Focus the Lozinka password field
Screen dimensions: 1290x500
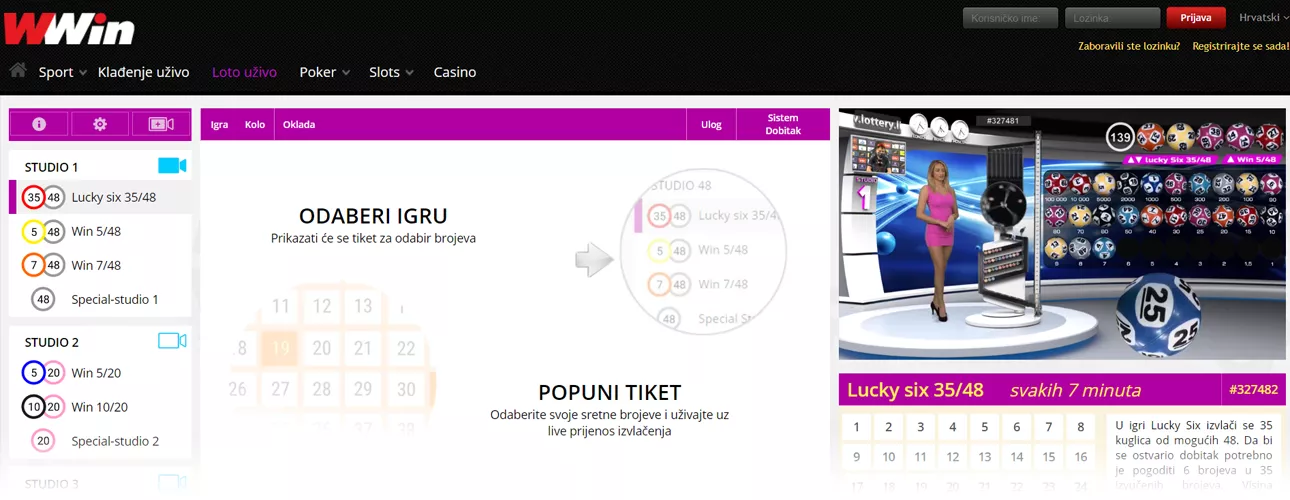coord(1112,18)
